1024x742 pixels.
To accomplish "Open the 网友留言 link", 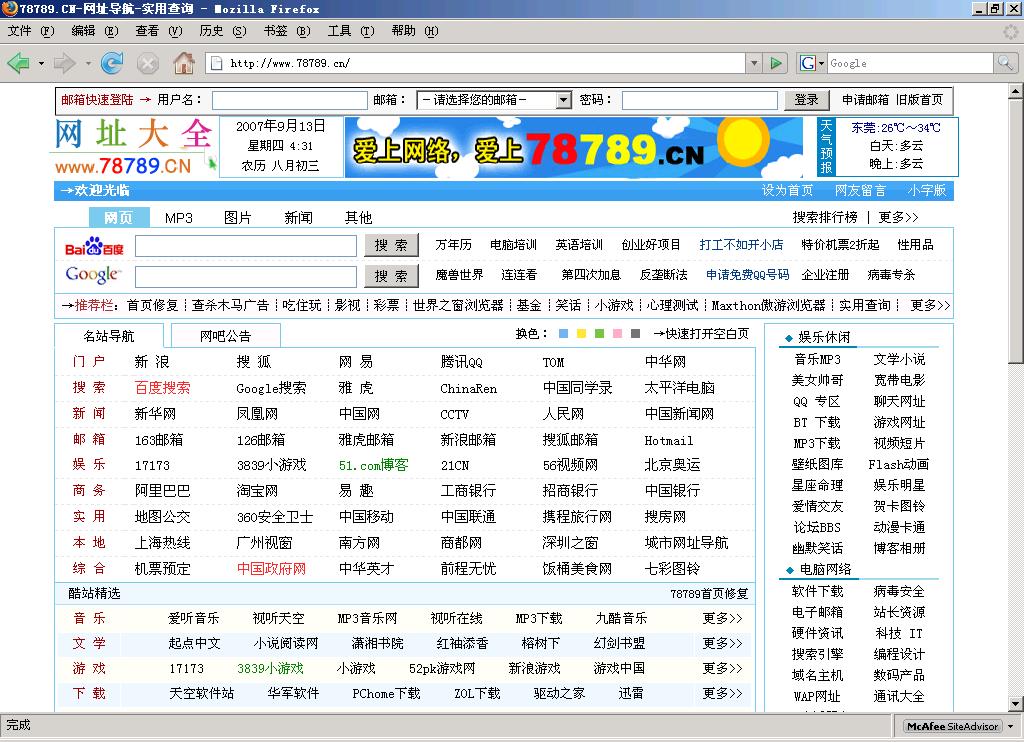I will (x=860, y=191).
